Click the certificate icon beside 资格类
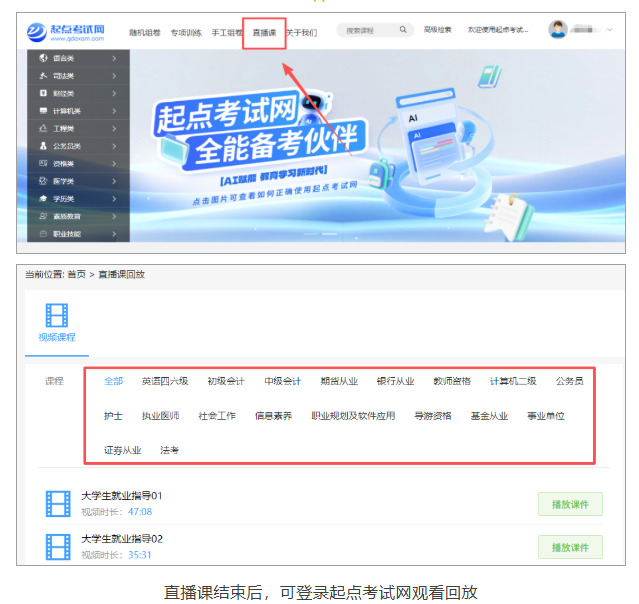 pyautogui.click(x=43, y=163)
